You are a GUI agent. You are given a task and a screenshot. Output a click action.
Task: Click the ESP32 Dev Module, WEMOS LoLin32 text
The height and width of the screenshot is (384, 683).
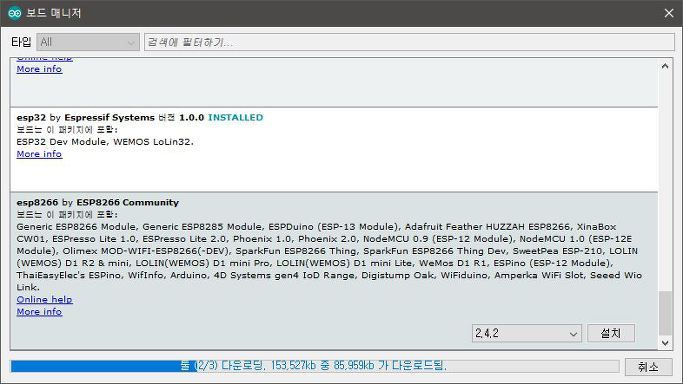105,142
